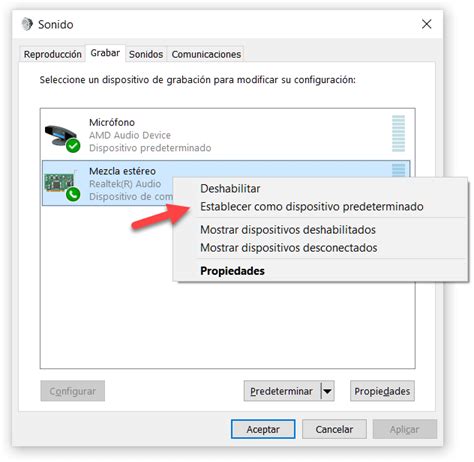
Task: Click the Mezcla estéreo level meter
Action: coord(398,170)
